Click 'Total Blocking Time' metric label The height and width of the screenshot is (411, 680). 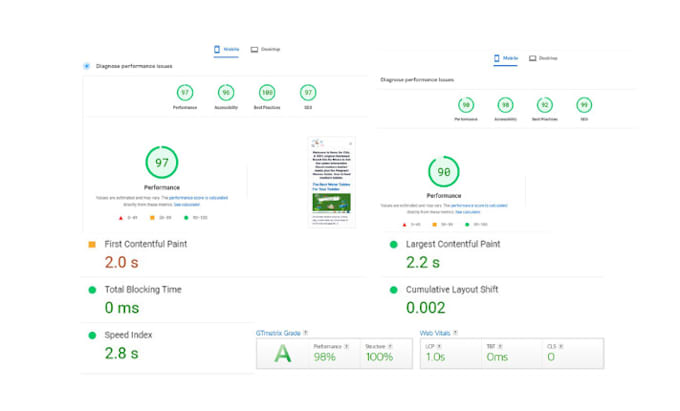[x=143, y=290]
